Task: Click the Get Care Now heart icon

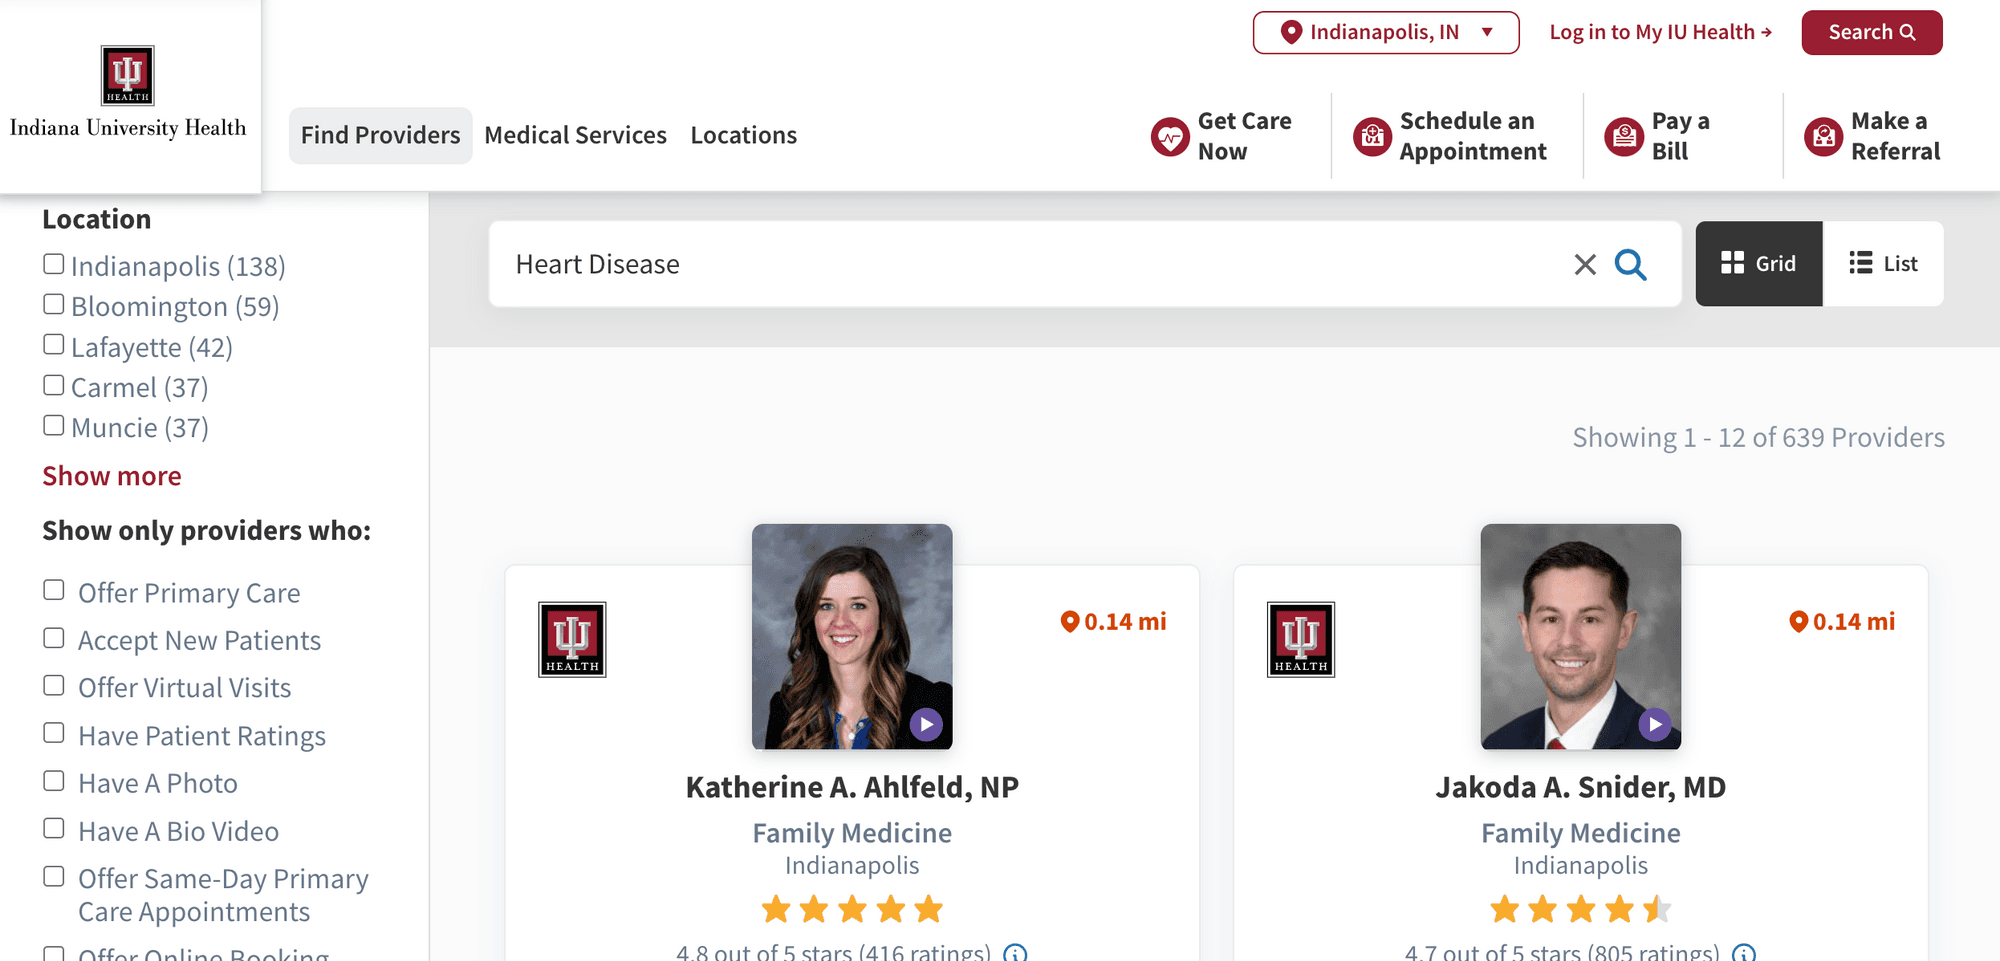Action: point(1169,137)
